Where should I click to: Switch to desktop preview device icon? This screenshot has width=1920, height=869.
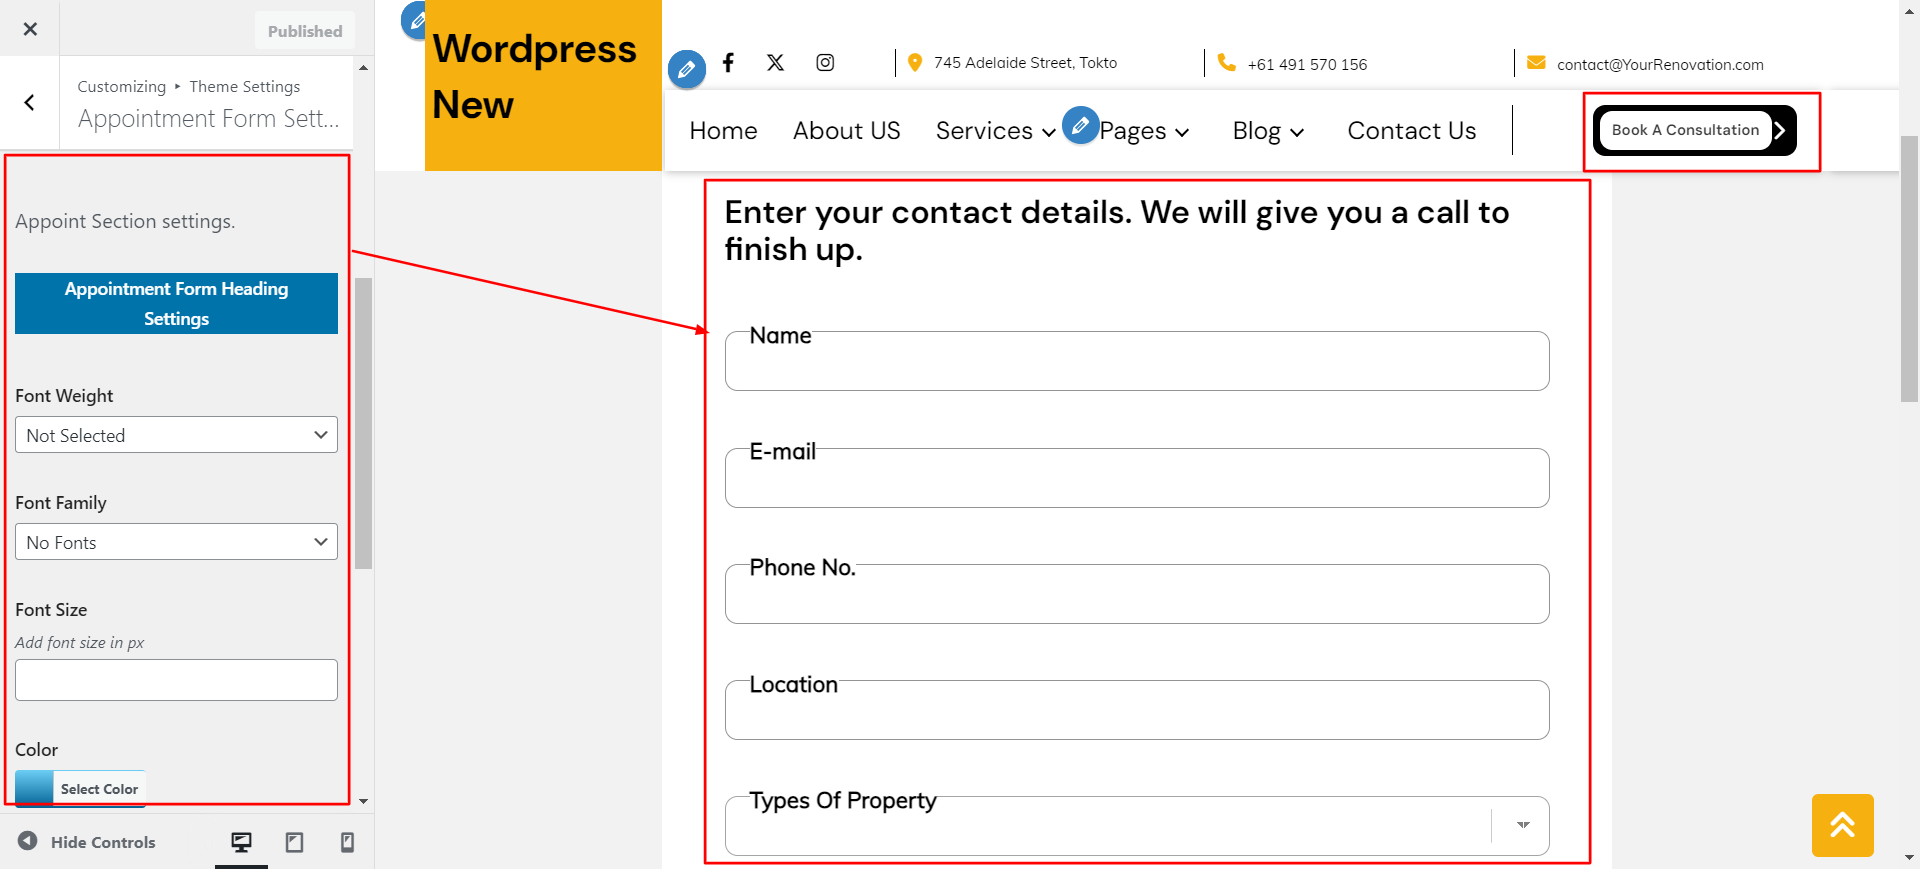[241, 842]
